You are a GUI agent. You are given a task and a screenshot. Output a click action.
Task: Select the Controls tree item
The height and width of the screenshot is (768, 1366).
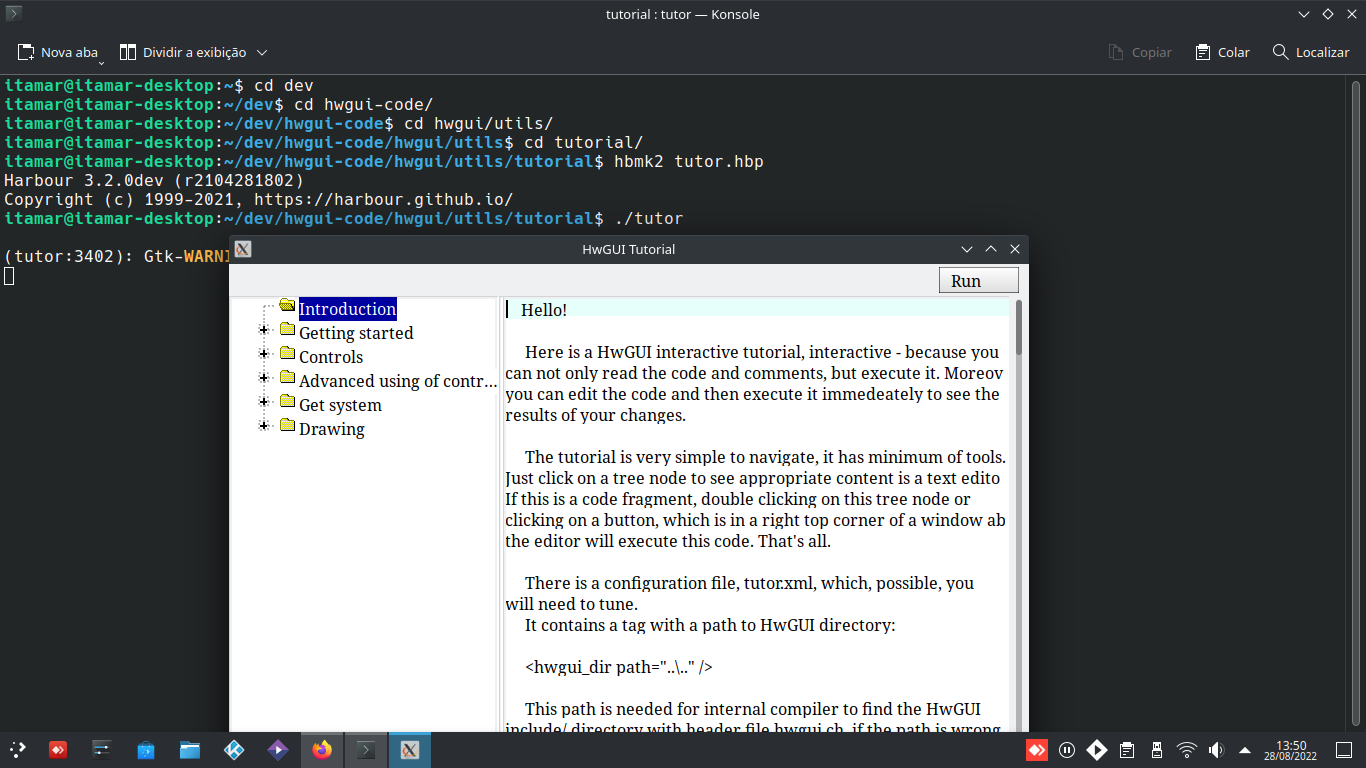(x=330, y=357)
